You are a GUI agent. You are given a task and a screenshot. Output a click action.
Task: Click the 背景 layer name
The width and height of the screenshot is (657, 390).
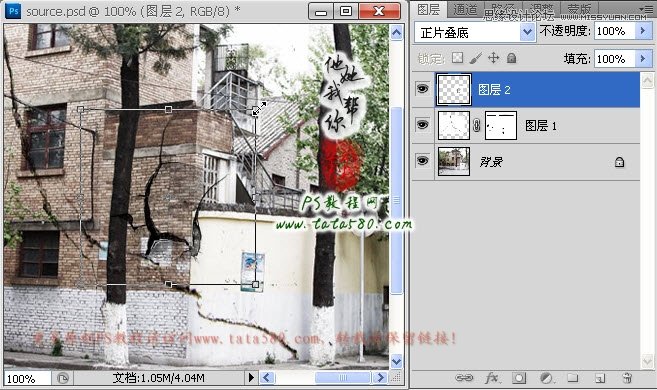tap(491, 162)
